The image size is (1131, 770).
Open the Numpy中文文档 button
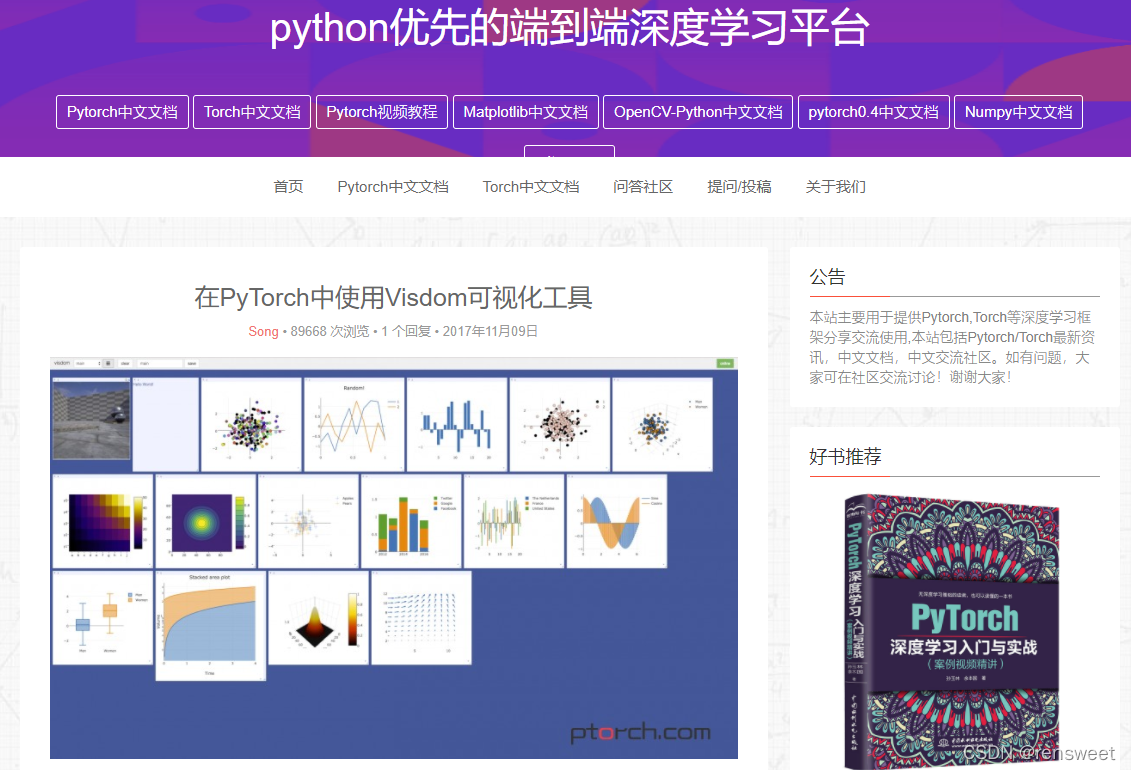[1018, 112]
